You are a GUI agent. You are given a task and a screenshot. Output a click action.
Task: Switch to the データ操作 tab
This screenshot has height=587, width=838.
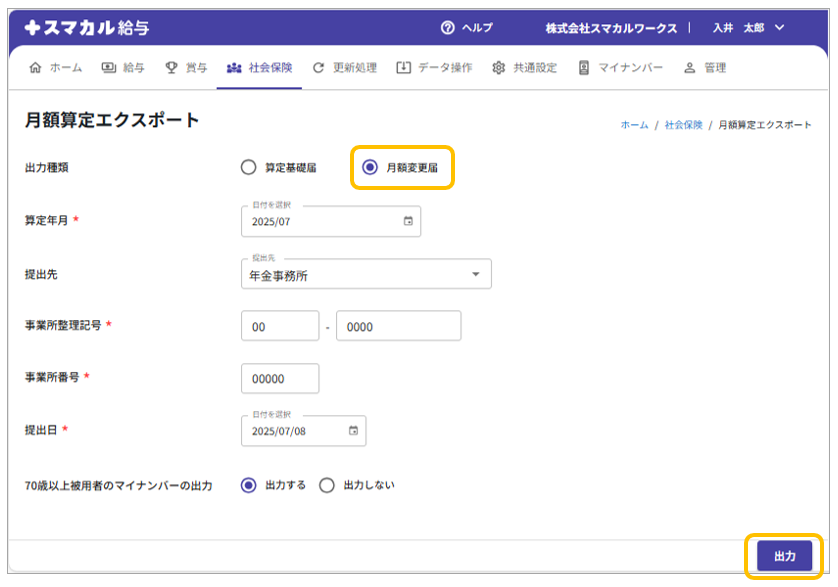[x=434, y=68]
